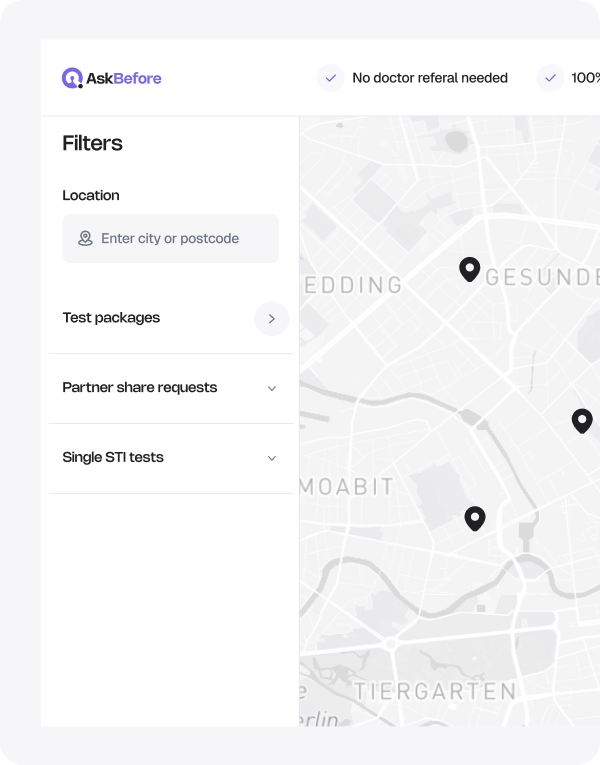This screenshot has height=765, width=600.
Task: Click the Moabit district label on map
Action: [347, 487]
